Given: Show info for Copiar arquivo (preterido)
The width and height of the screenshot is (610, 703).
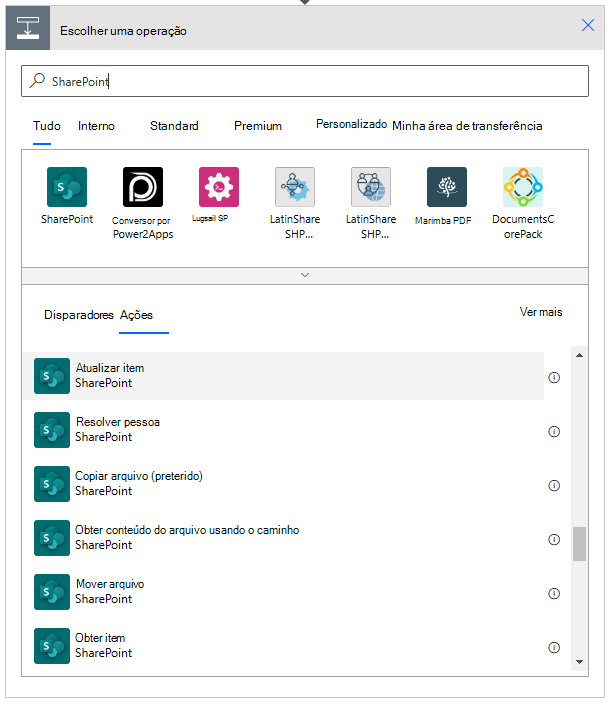Looking at the screenshot, I should point(554,486).
